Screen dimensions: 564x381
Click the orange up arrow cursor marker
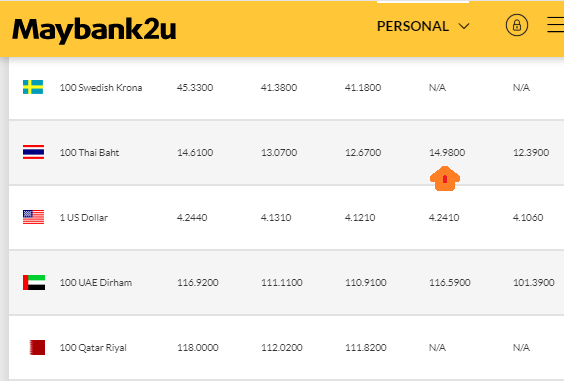coord(445,178)
